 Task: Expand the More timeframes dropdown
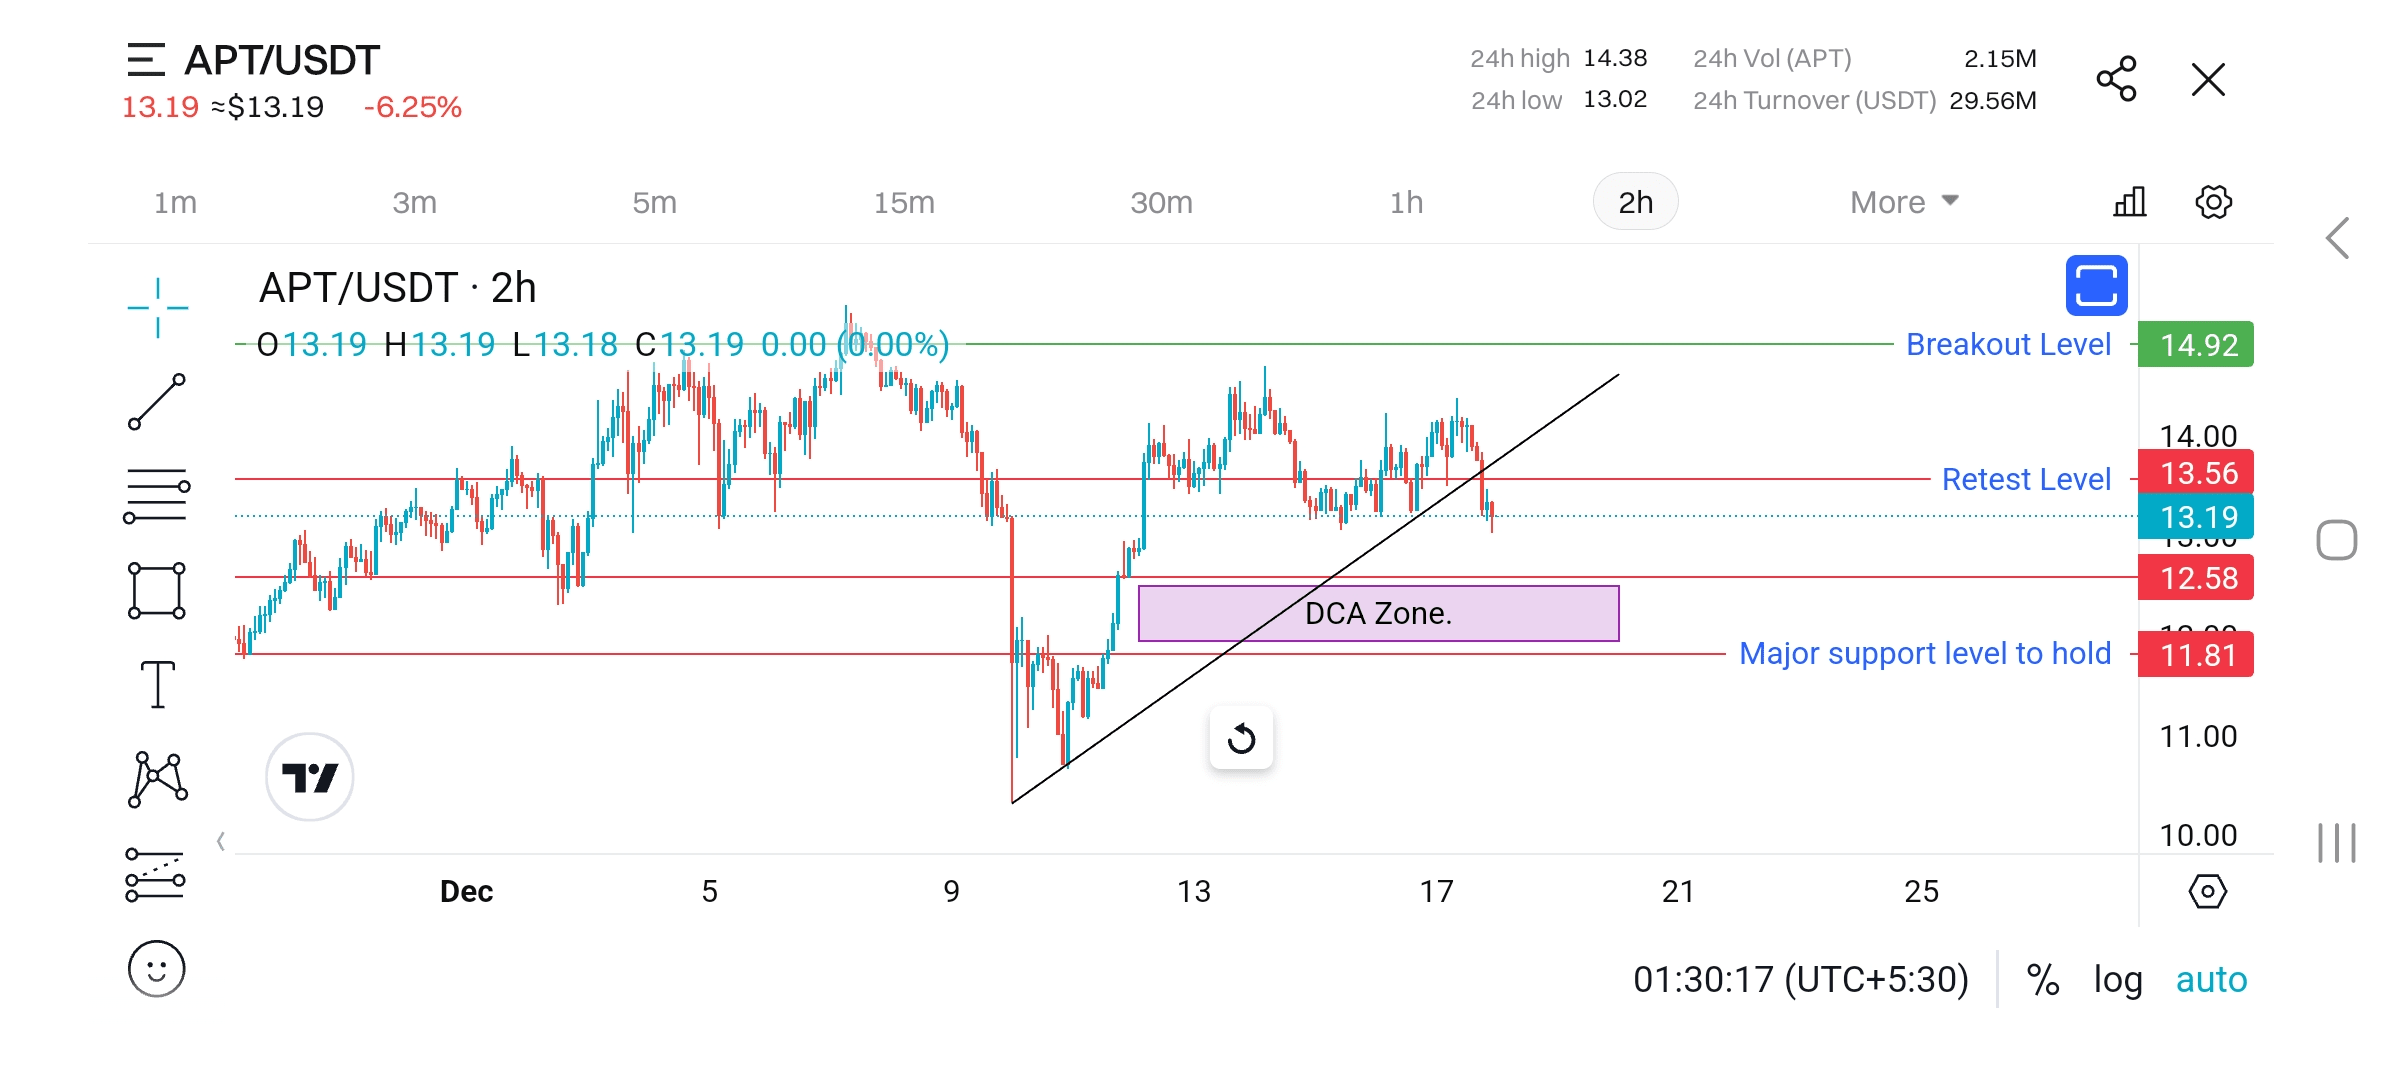coord(1903,202)
